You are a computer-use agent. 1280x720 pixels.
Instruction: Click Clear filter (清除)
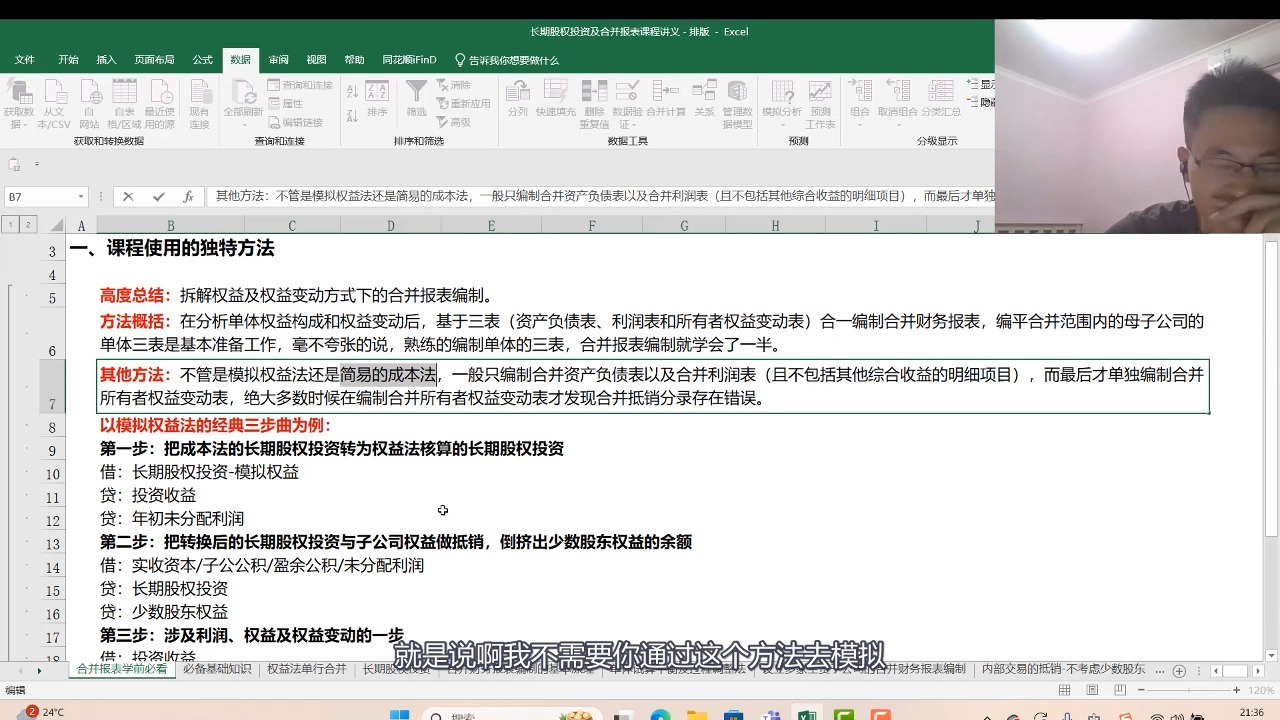[454, 86]
